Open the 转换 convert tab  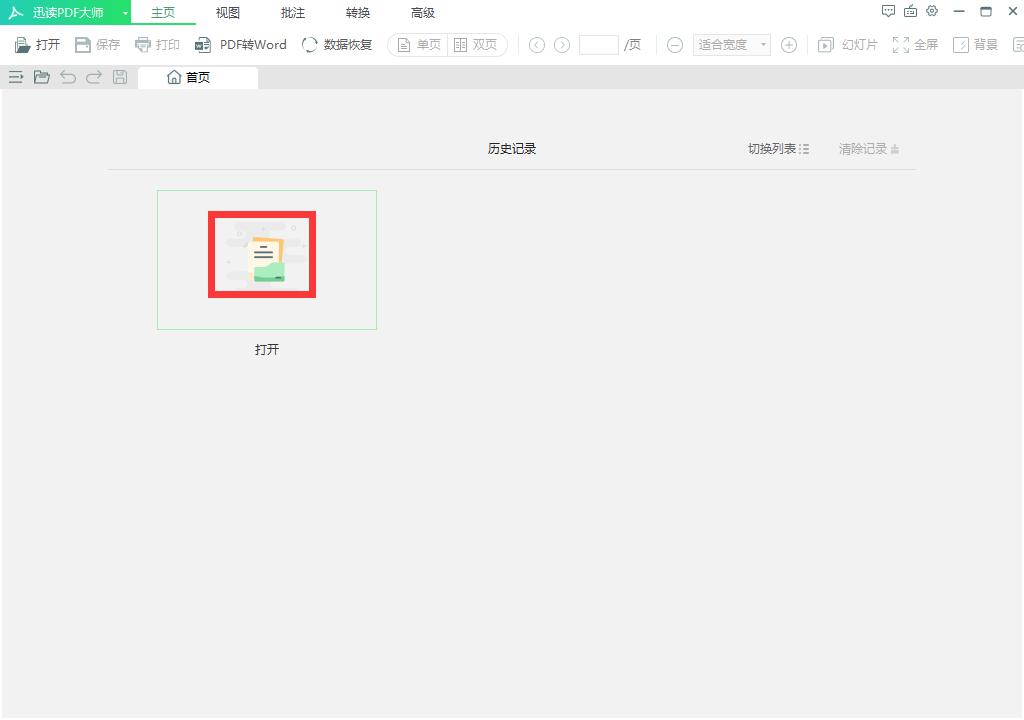click(x=358, y=13)
